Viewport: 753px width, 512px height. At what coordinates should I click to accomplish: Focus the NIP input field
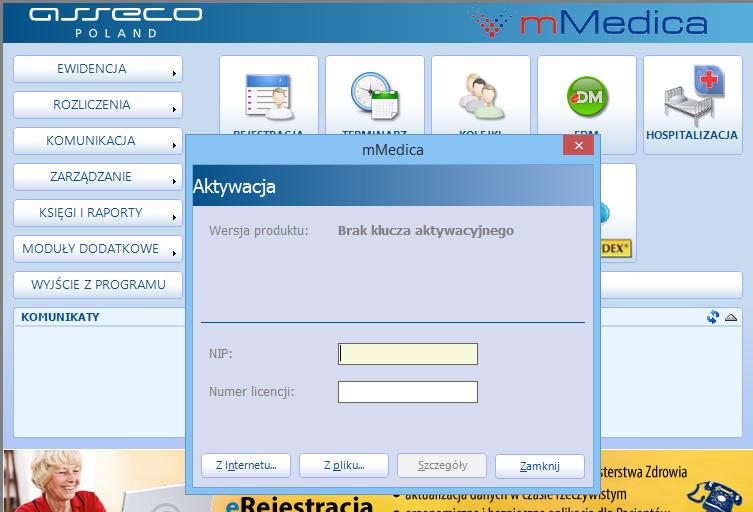[408, 354]
